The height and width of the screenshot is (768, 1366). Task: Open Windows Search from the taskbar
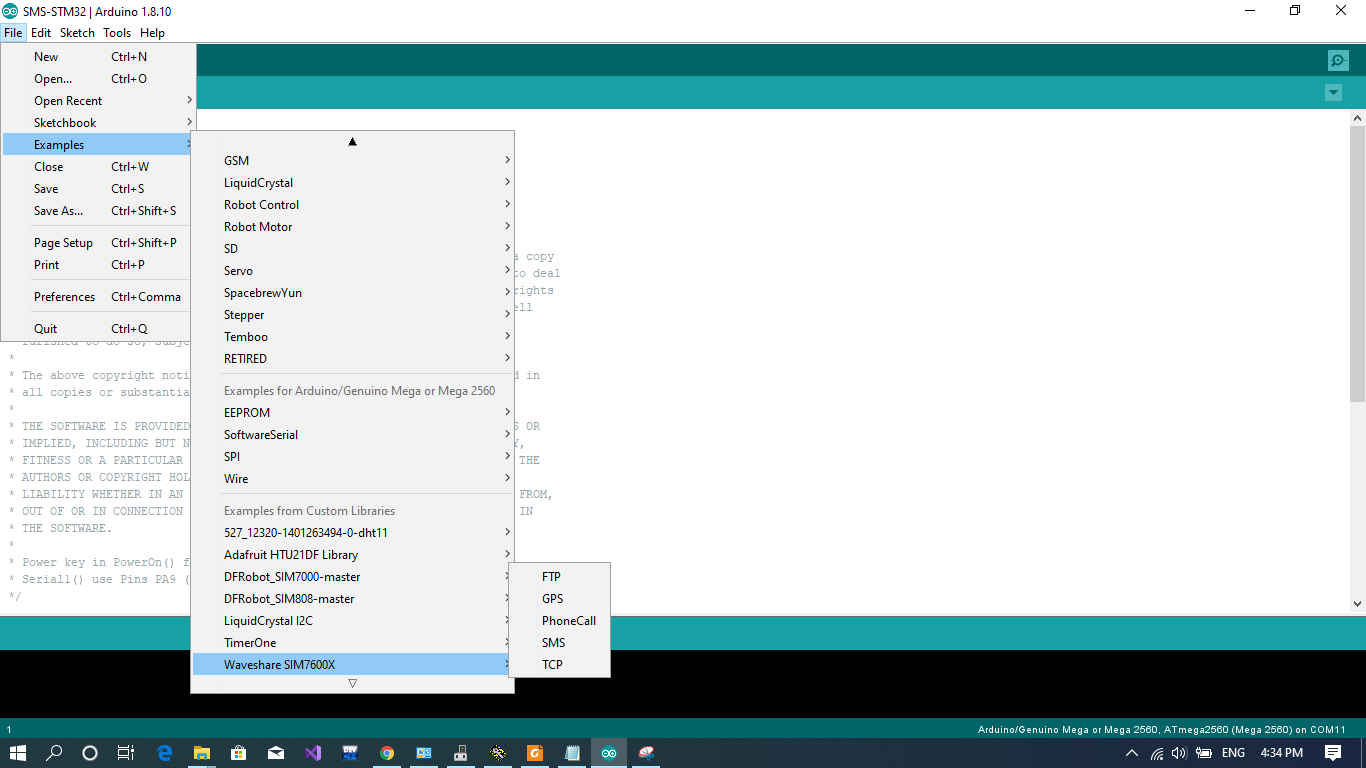tap(55, 753)
